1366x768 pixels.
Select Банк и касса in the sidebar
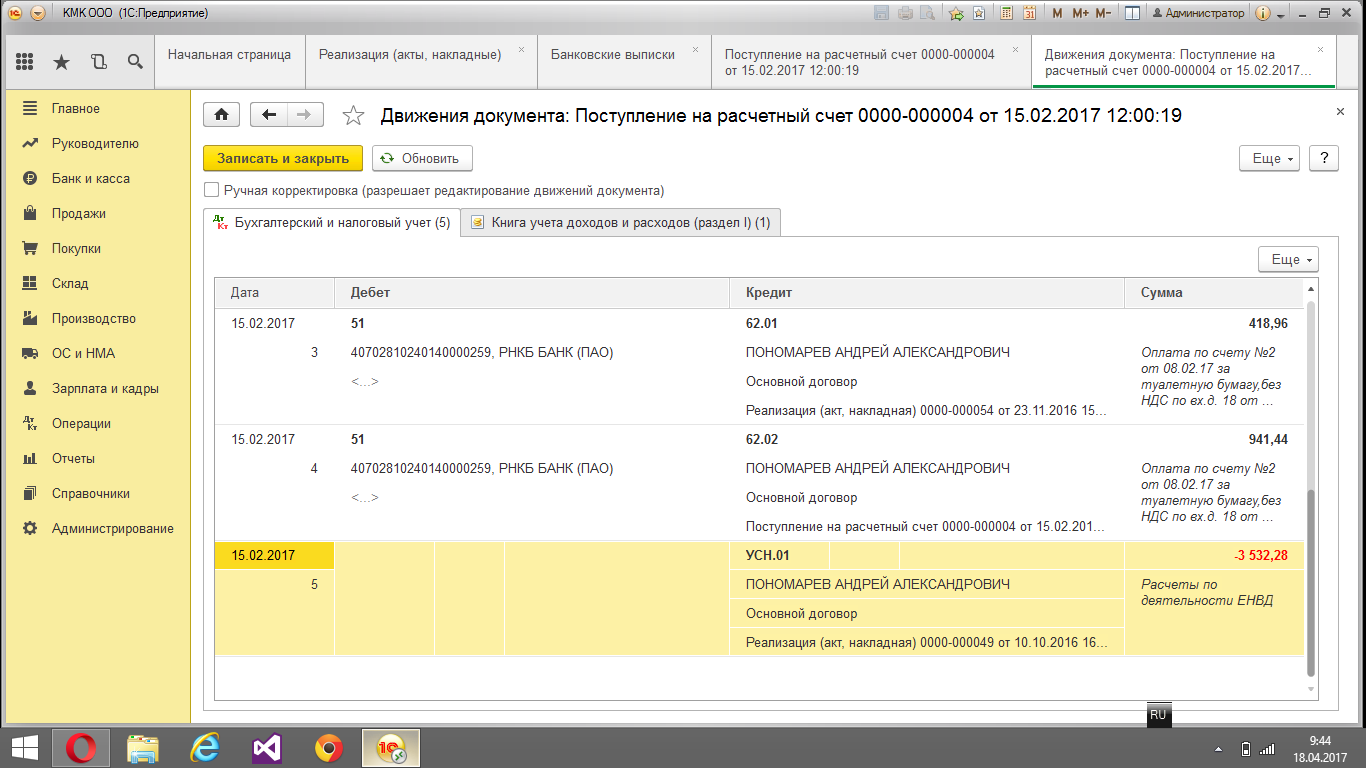(x=90, y=178)
